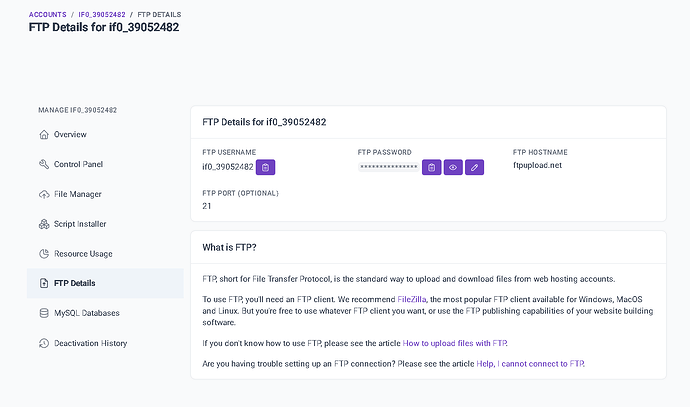Open Help, I cannot connect to FTP article
Screen dimensions: 690x407
point(530,364)
